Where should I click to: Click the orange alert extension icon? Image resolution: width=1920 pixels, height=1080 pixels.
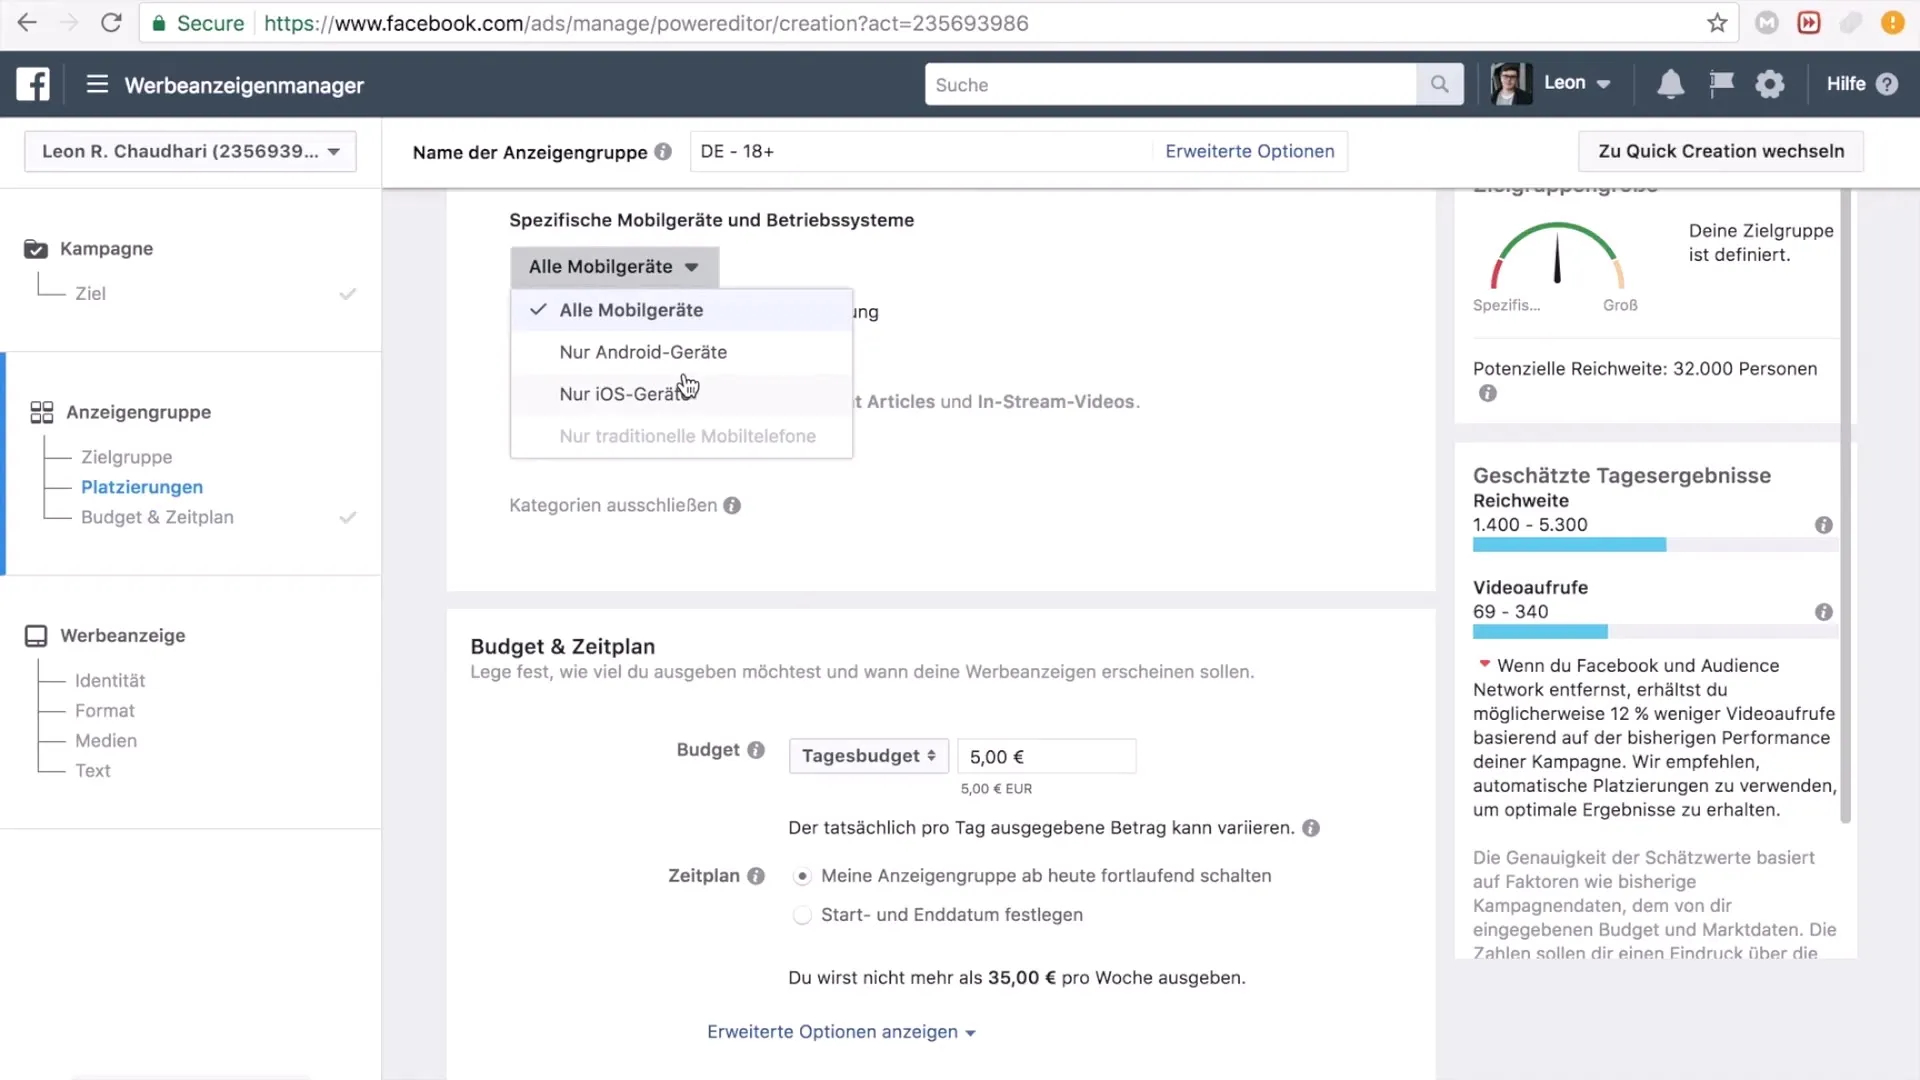point(1892,23)
